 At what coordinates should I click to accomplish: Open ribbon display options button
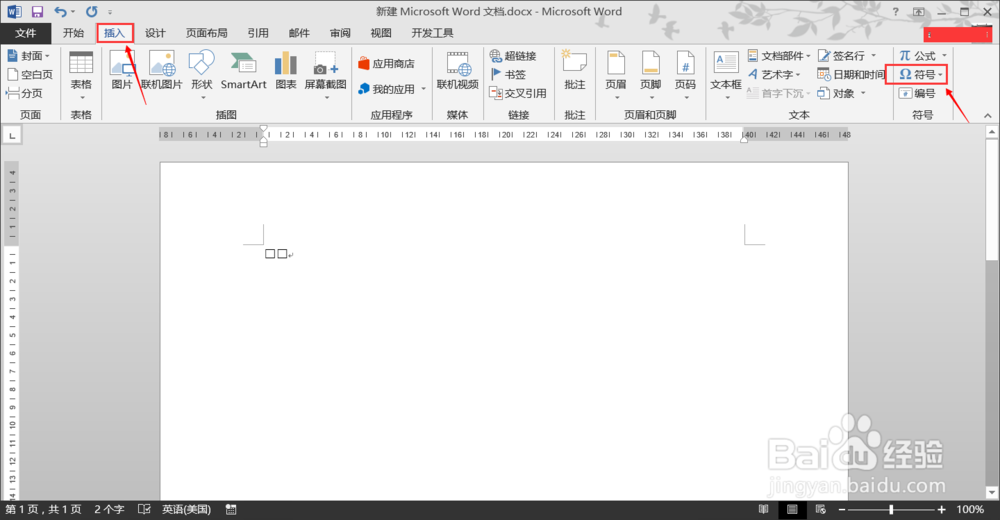click(x=918, y=11)
